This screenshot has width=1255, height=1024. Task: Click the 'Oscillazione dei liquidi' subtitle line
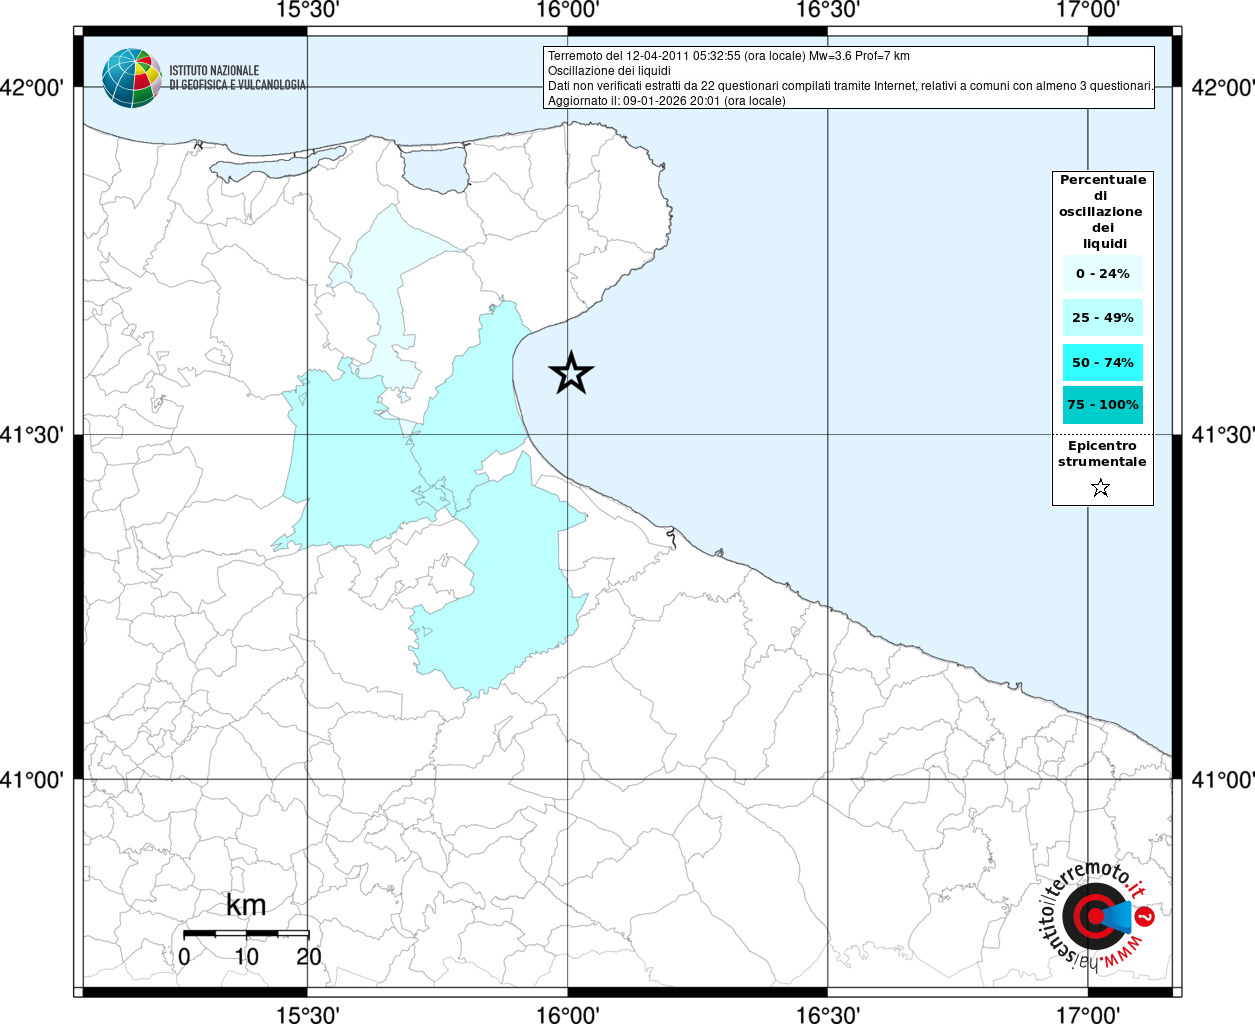(x=609, y=71)
